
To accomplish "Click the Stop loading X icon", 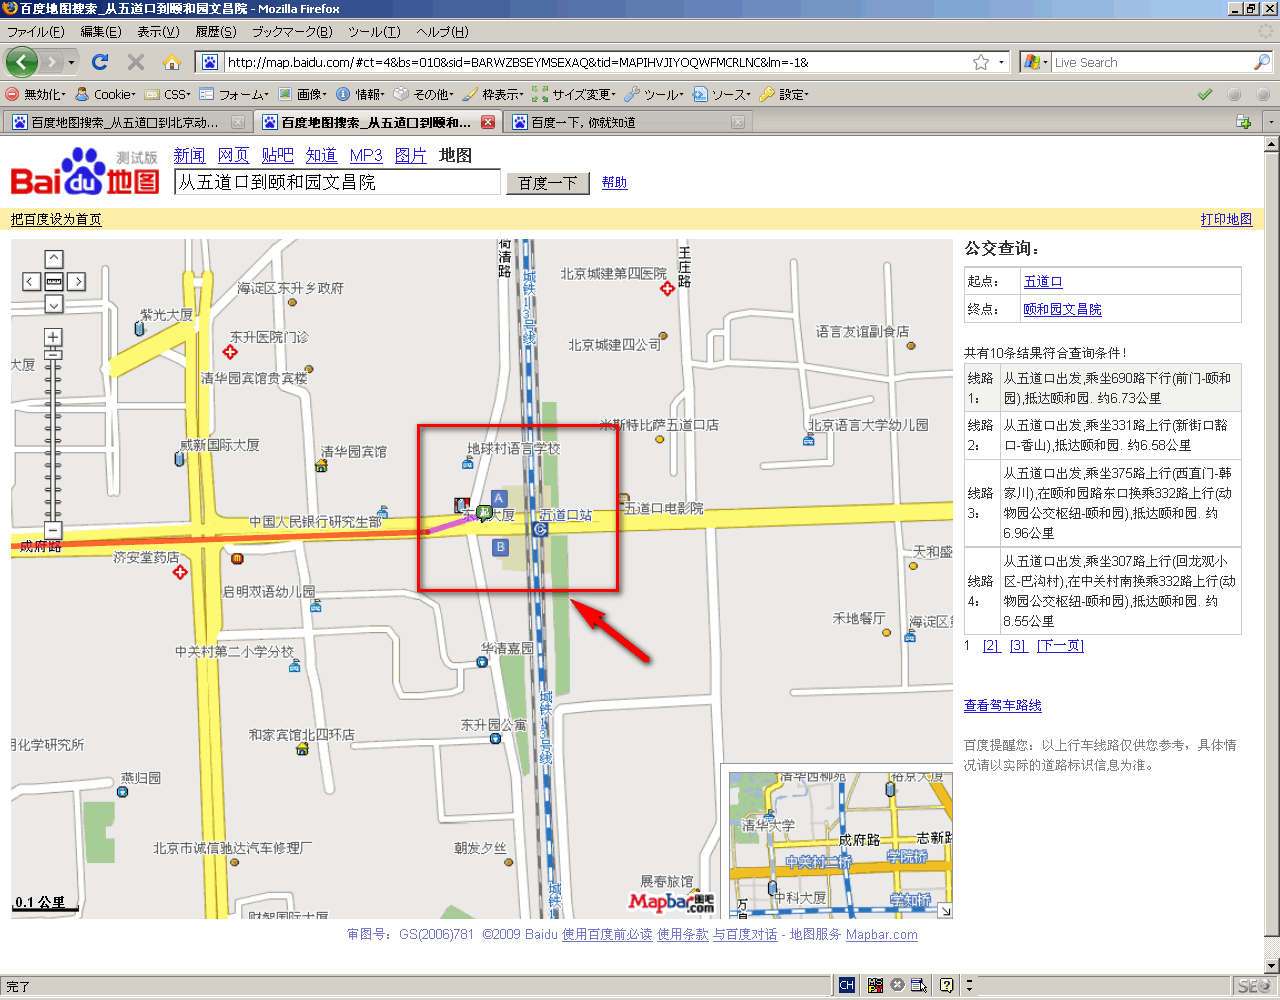I will (136, 62).
